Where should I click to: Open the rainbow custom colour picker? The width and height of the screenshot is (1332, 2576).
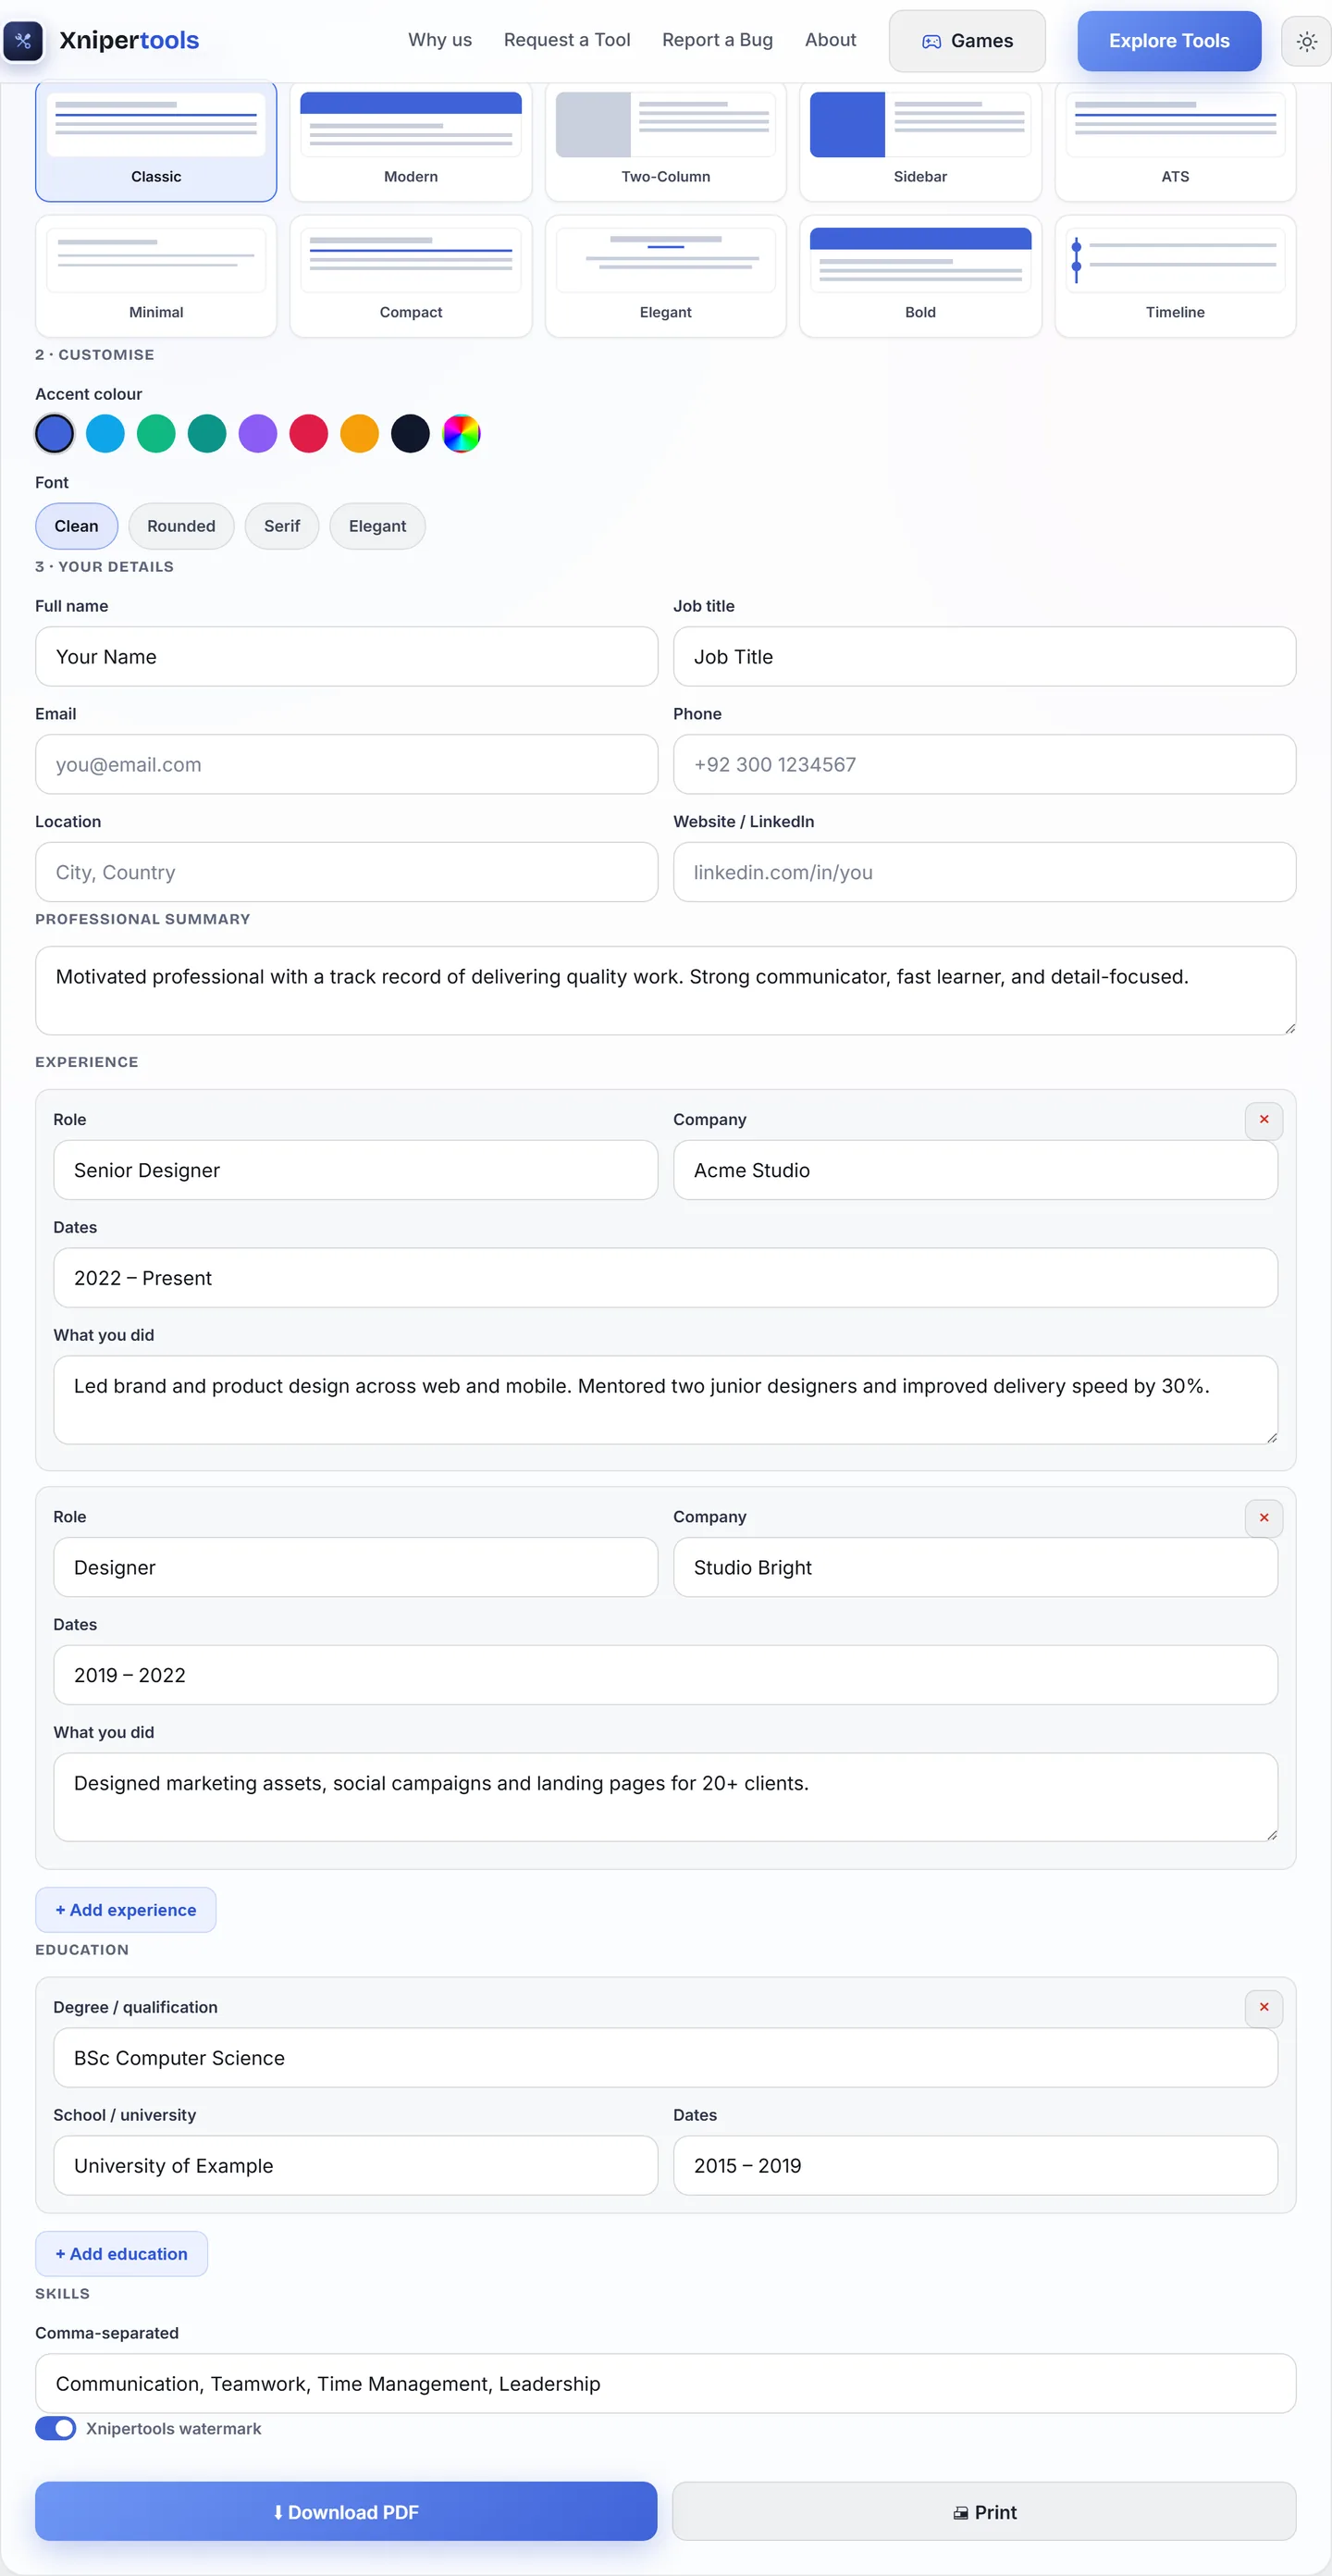coord(461,434)
